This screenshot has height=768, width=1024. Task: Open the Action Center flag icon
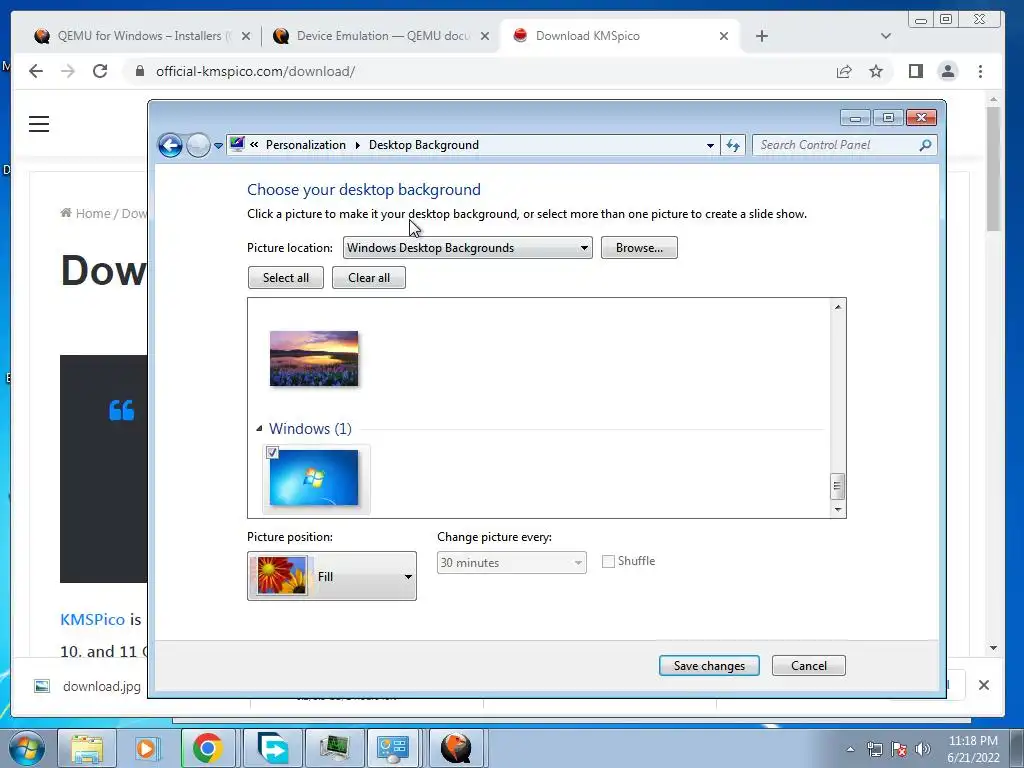tap(899, 749)
